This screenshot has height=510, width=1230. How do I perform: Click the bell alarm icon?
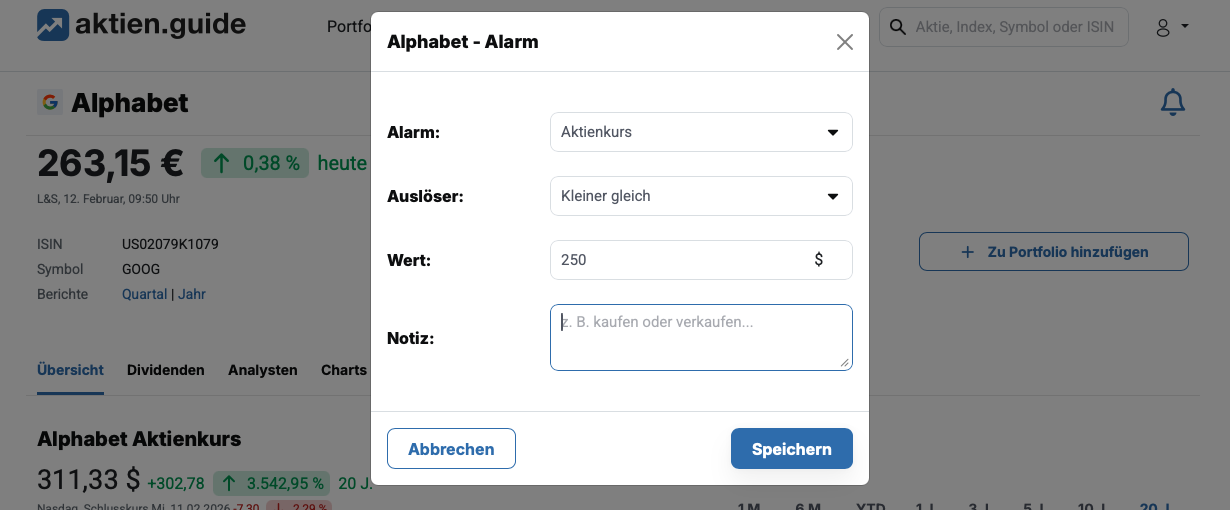pos(1172,102)
